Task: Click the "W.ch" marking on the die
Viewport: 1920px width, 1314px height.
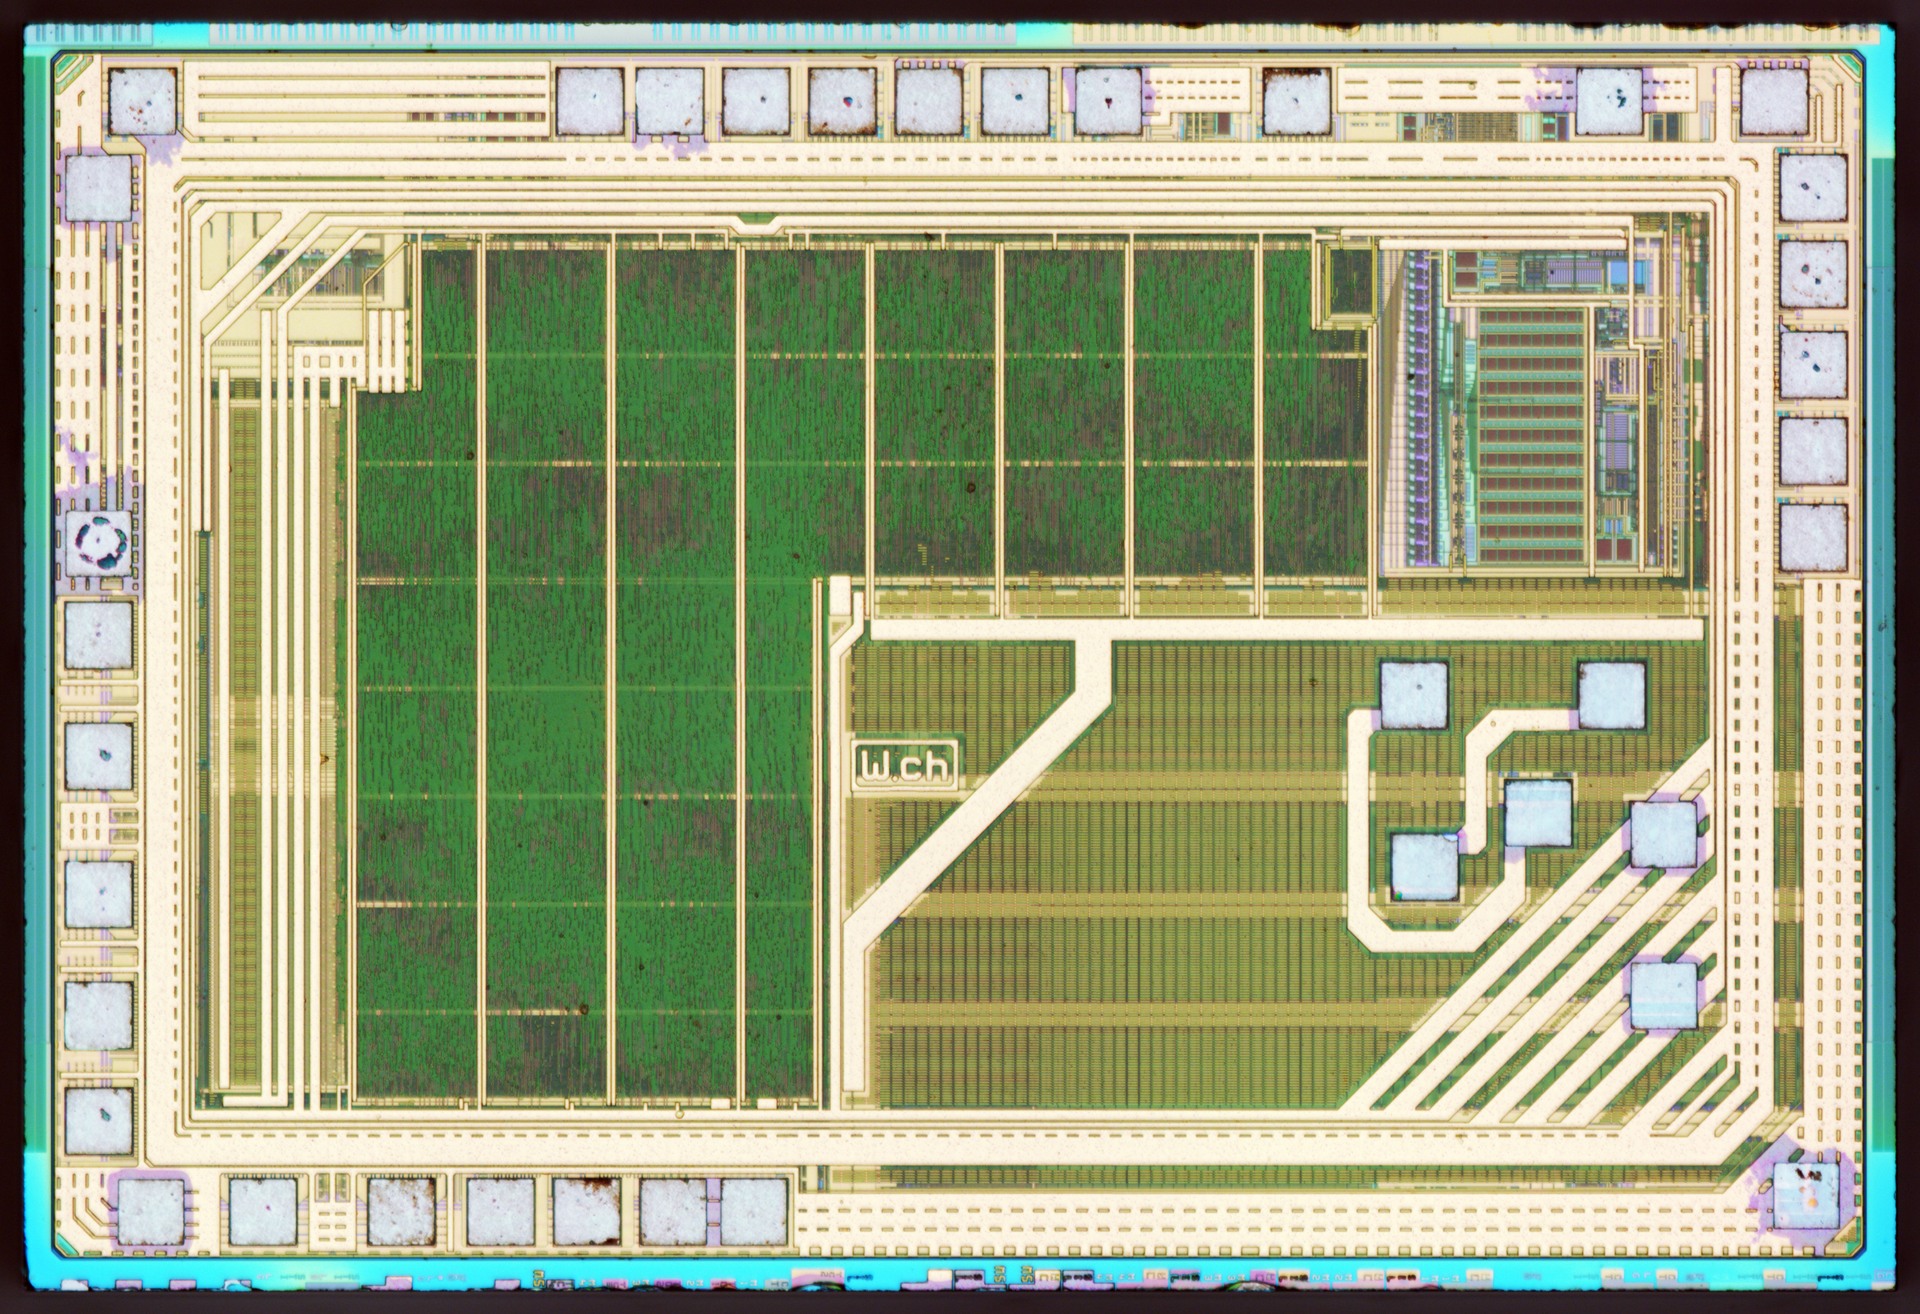Action: point(906,766)
